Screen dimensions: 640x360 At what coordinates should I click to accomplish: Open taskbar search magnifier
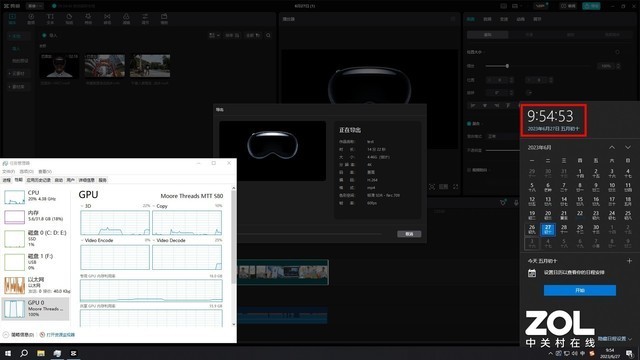pos(24,353)
